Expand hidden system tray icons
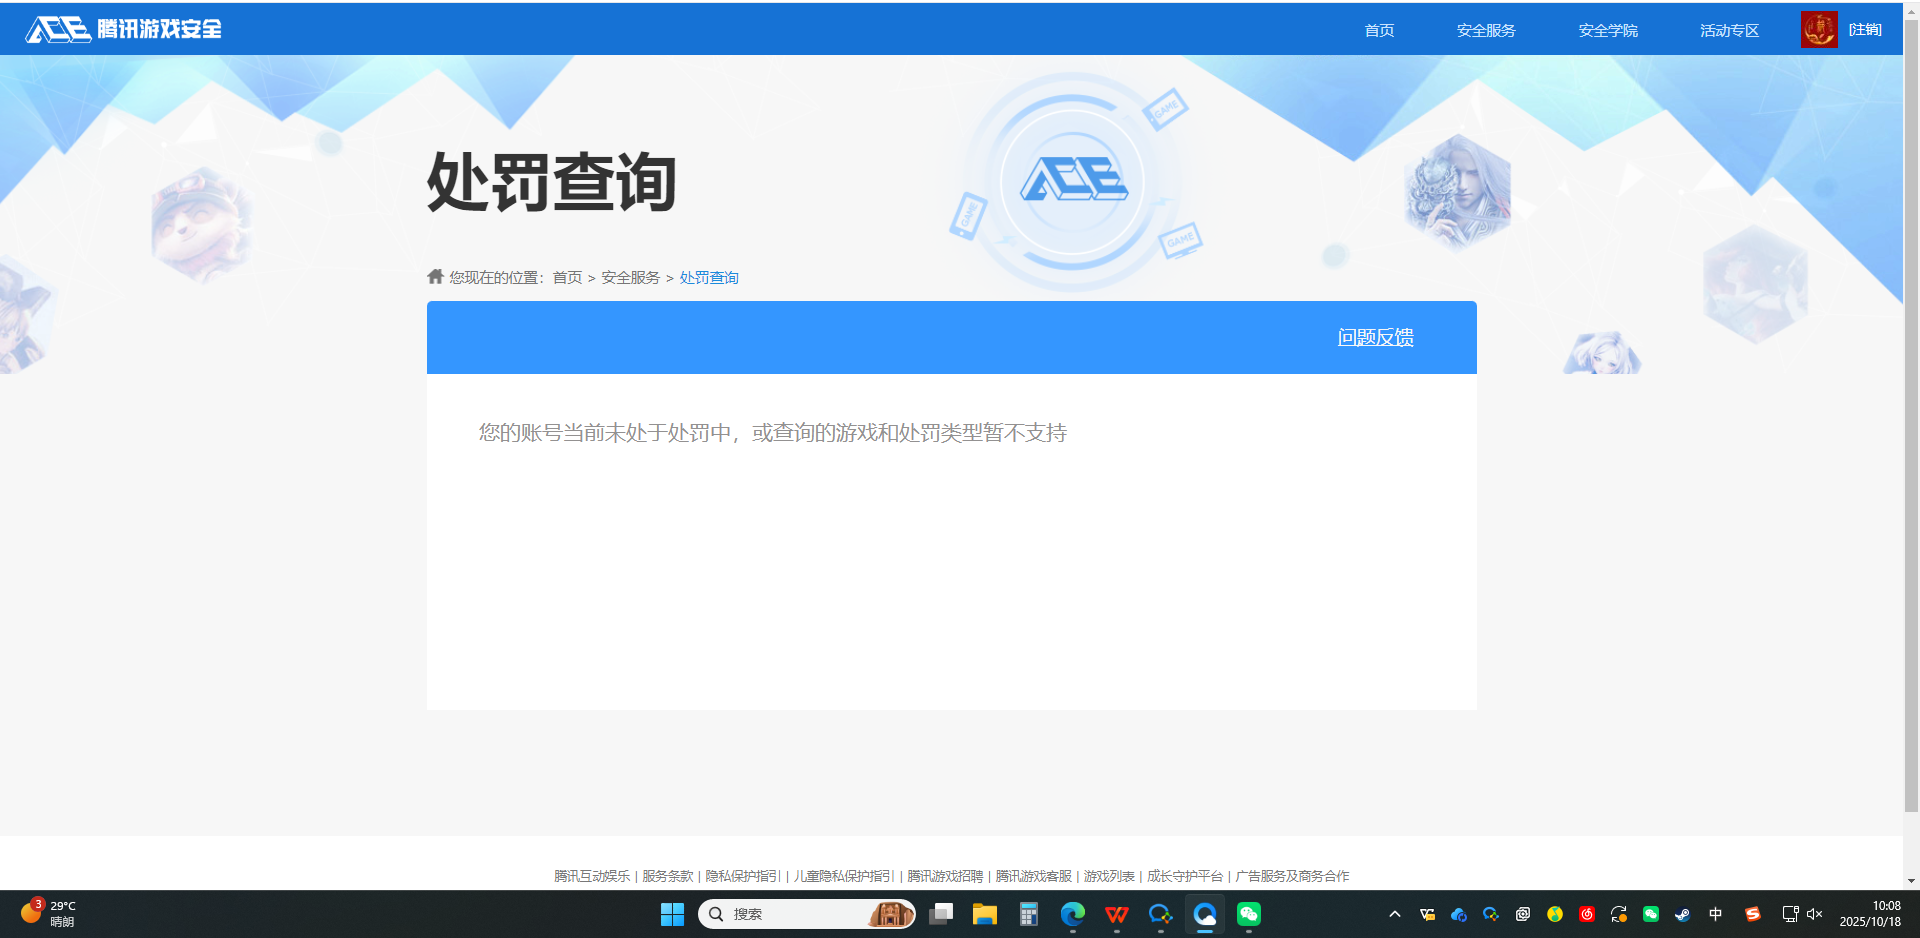Viewport: 1920px width, 938px height. [x=1394, y=914]
